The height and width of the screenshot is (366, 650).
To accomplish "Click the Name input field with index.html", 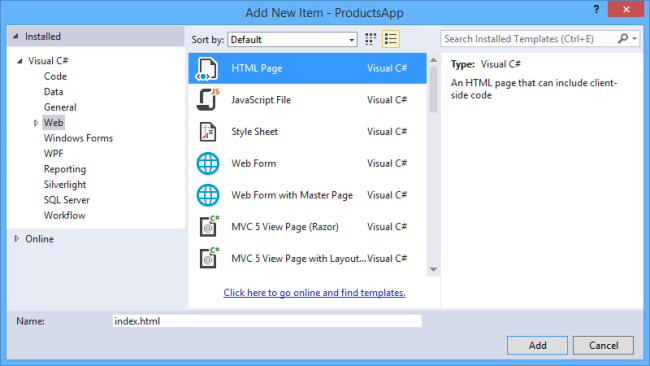I will [267, 321].
